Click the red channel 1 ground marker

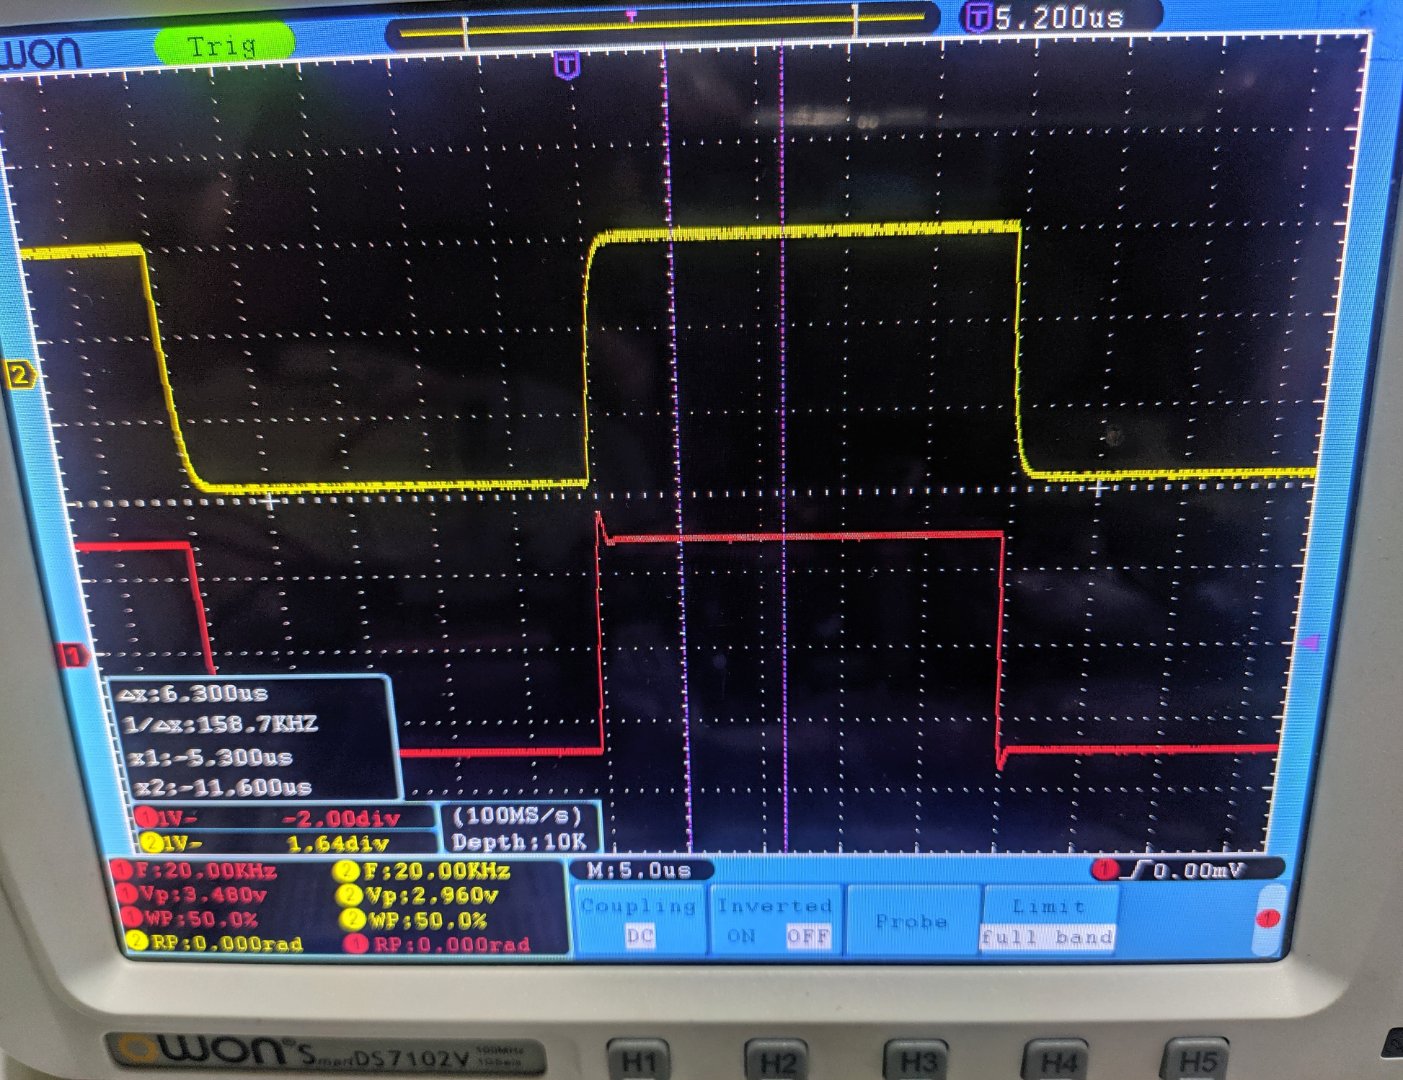coord(73,656)
